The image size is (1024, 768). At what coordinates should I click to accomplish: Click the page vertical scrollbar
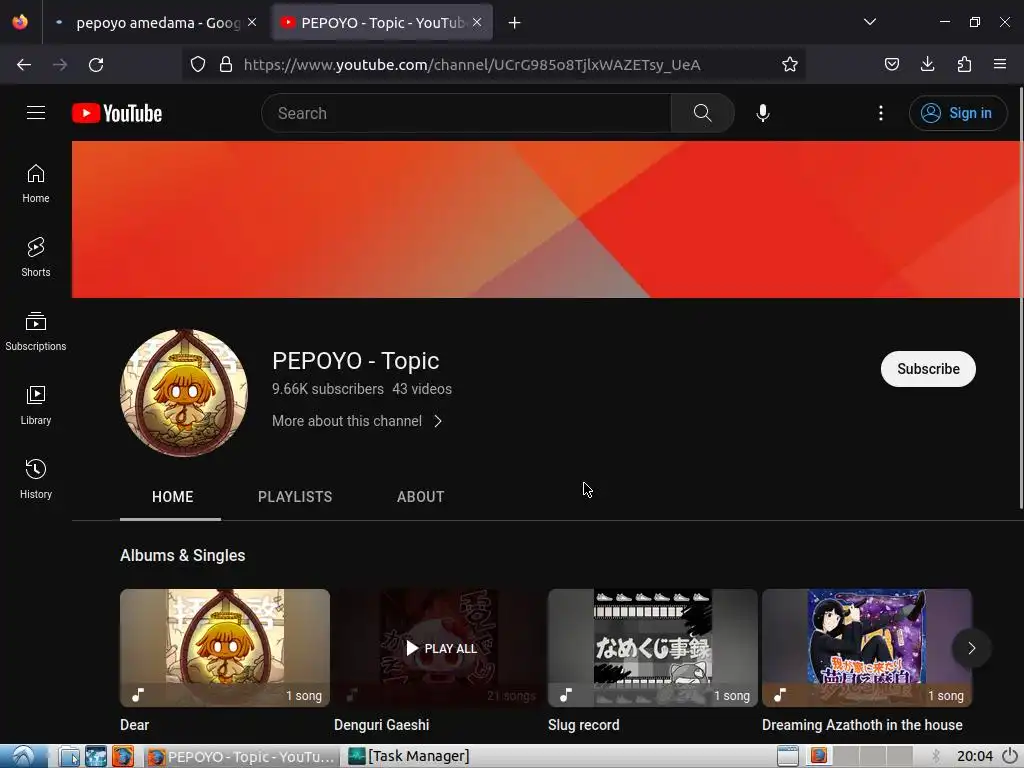point(1021,297)
